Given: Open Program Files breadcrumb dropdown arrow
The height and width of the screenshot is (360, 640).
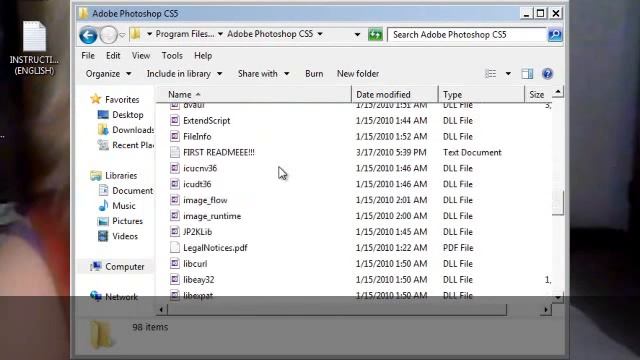Looking at the screenshot, I should coord(220,34).
